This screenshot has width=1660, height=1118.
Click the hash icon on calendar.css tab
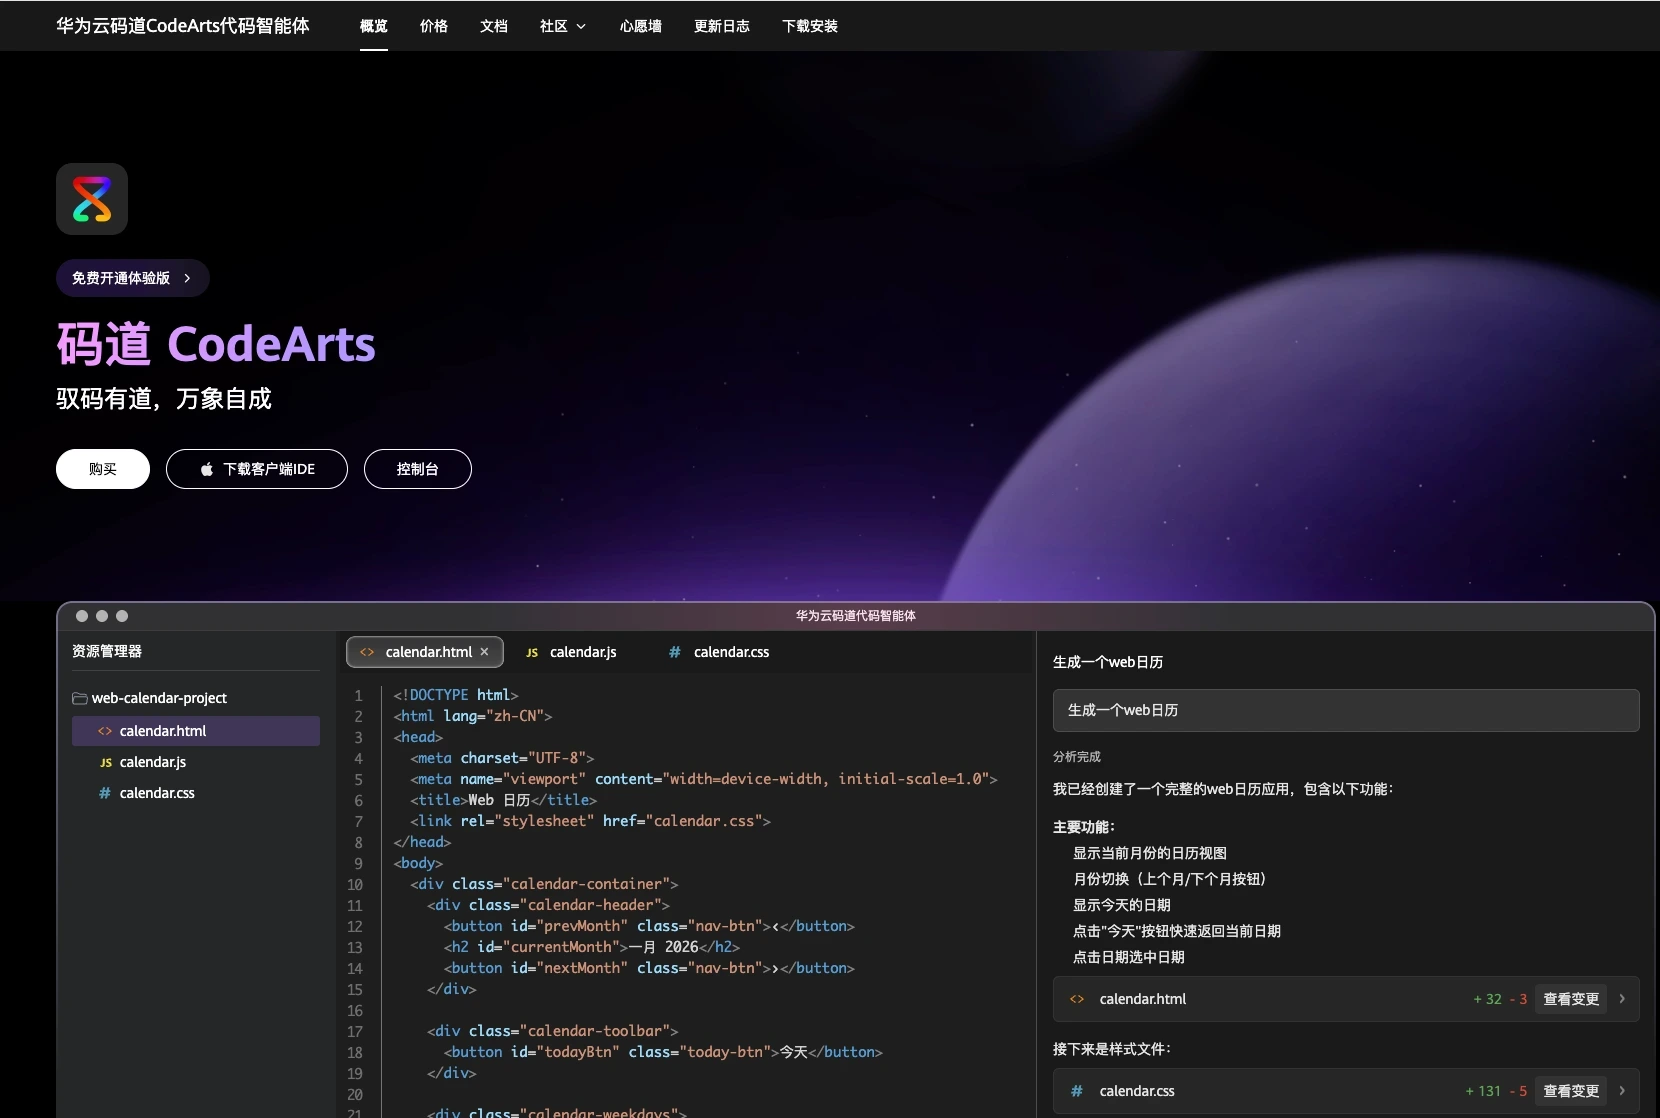pyautogui.click(x=675, y=652)
